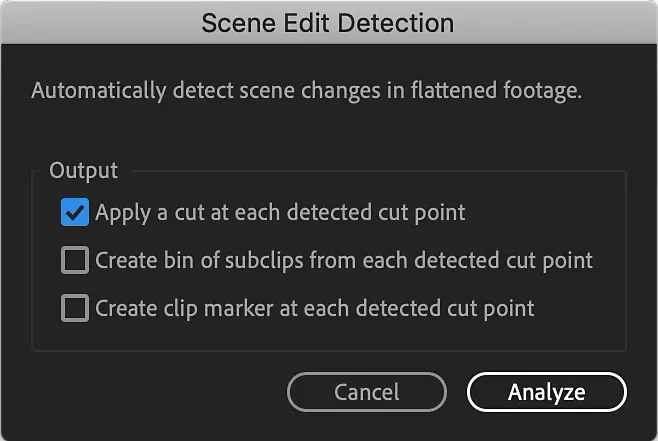Click the blue checkmark icon
The width and height of the screenshot is (658, 441).
pos(75,213)
